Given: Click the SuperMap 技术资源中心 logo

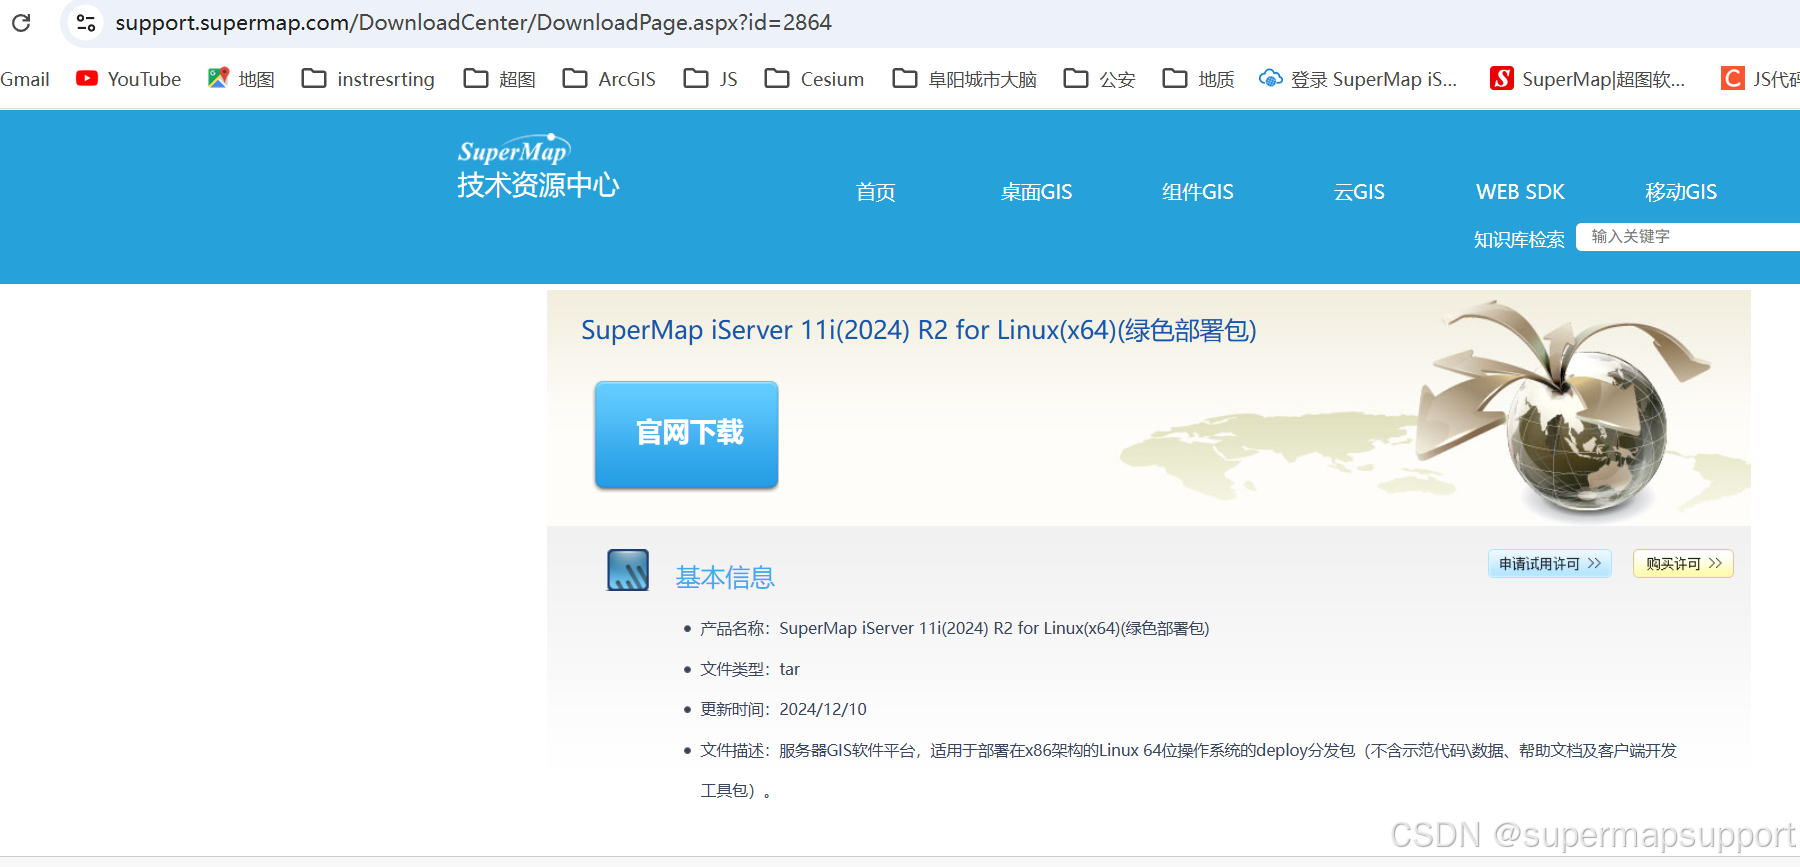Looking at the screenshot, I should pyautogui.click(x=538, y=167).
